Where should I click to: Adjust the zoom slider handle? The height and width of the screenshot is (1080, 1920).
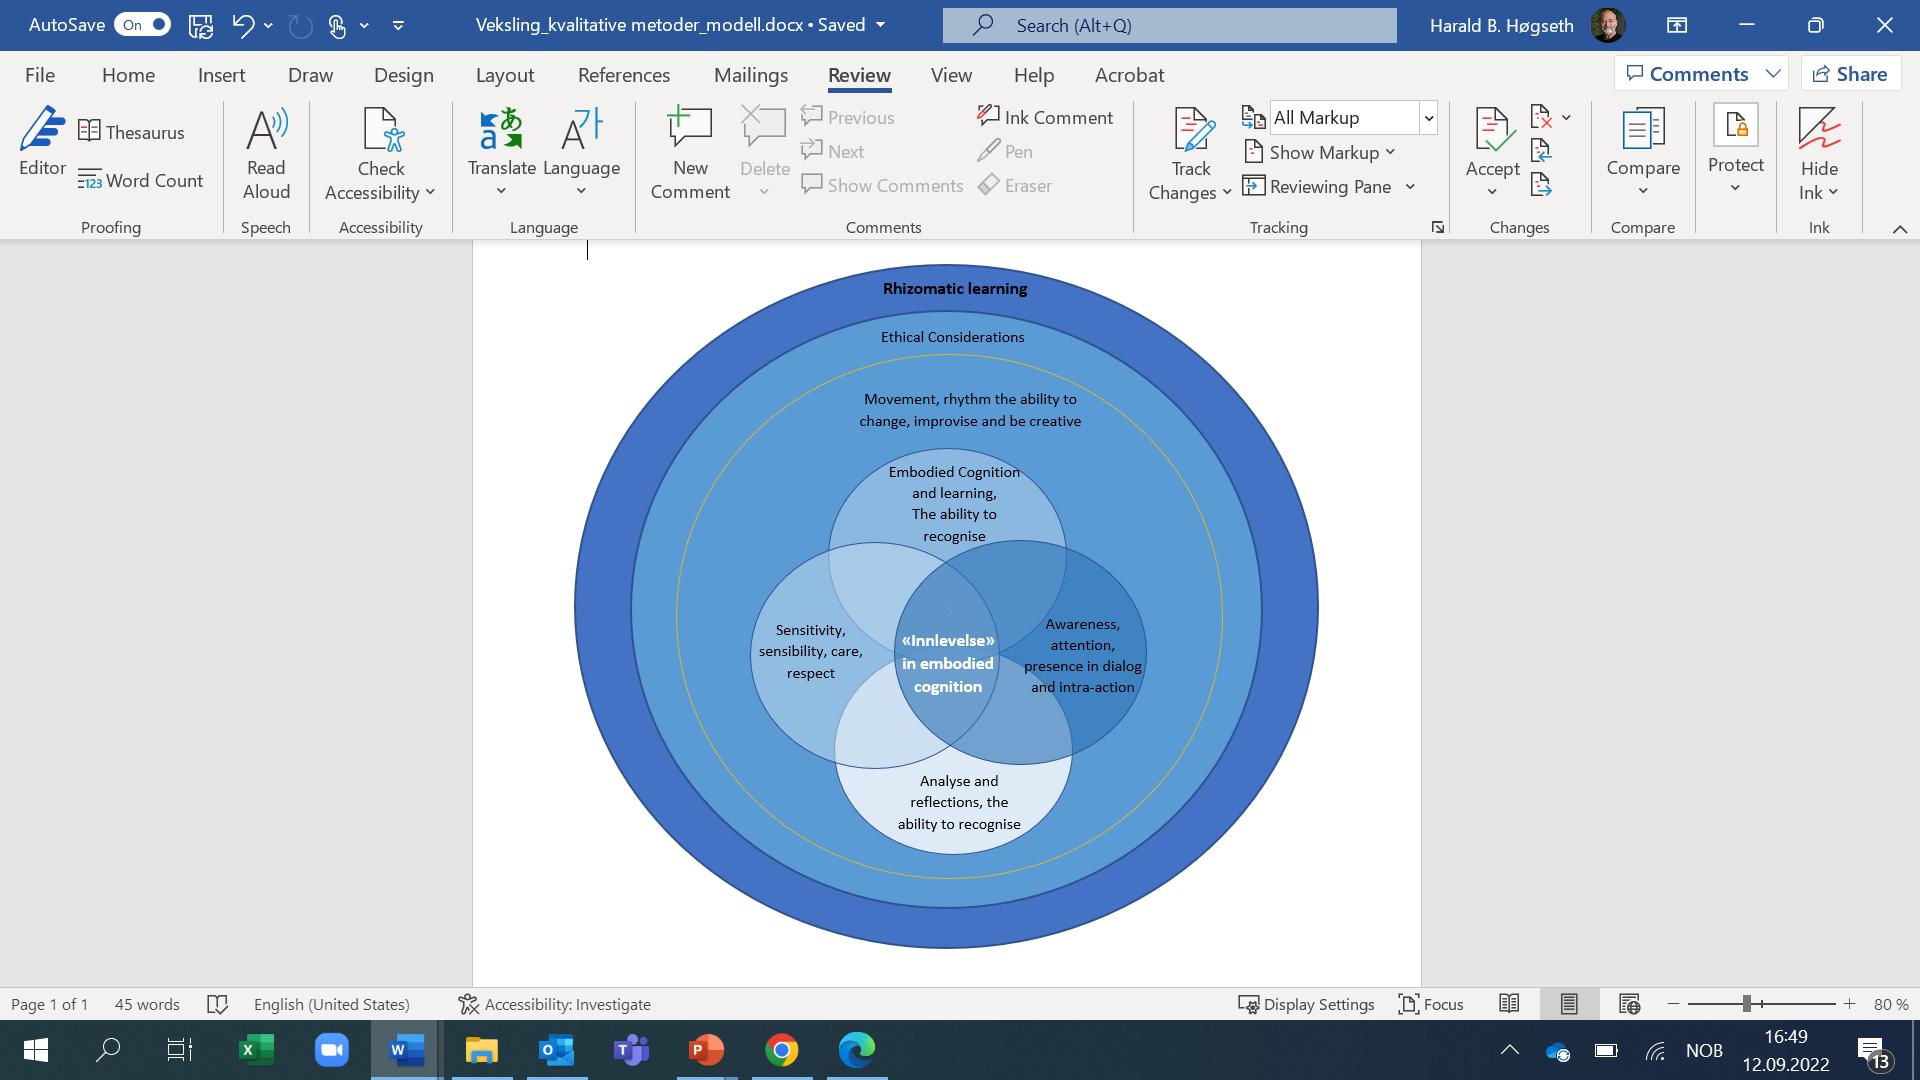(x=1746, y=1004)
